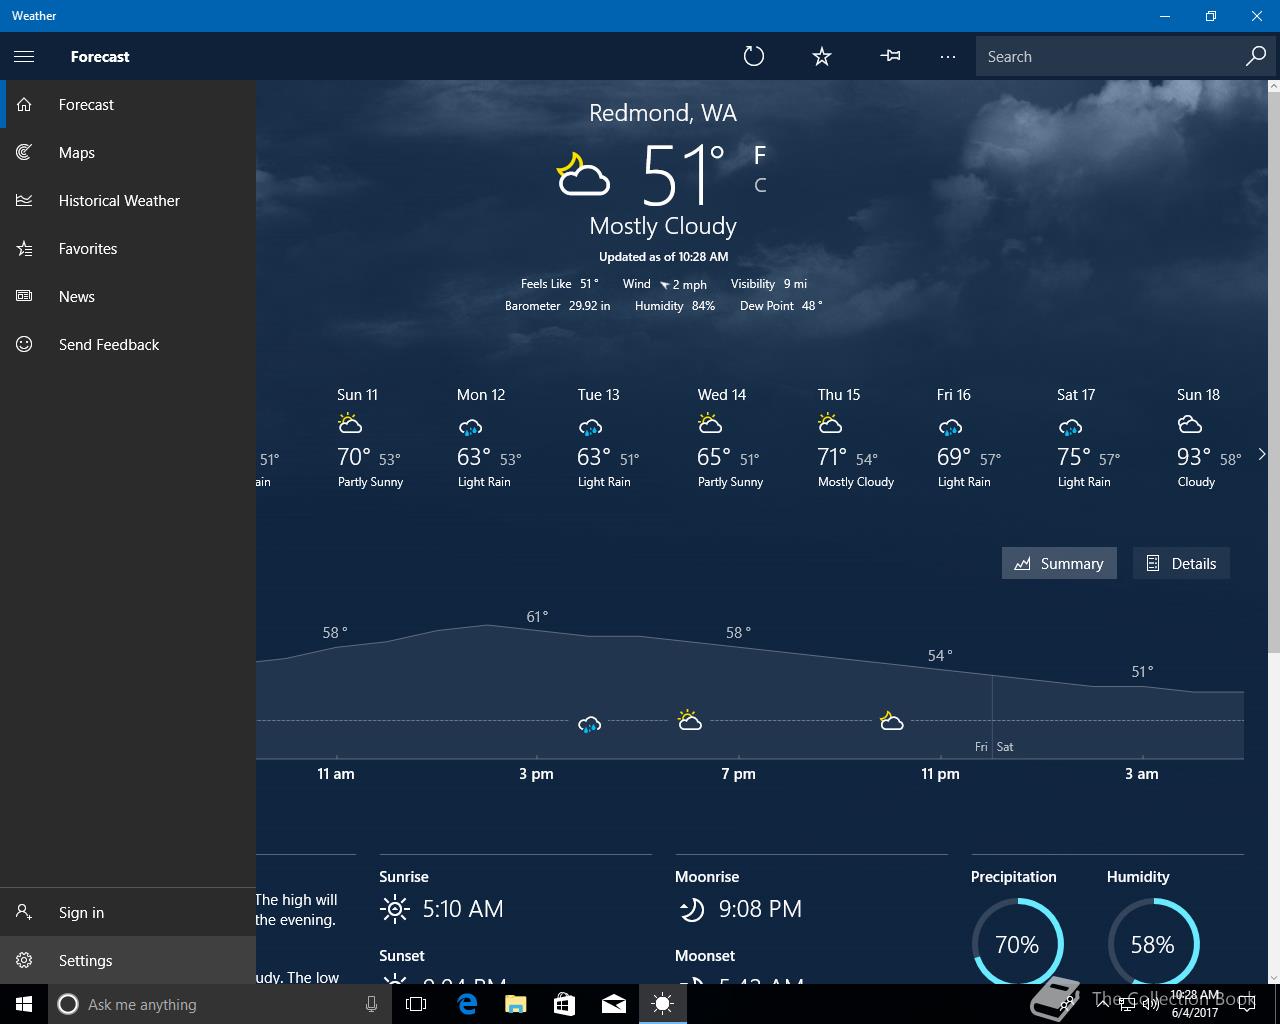Click Sign in at sidebar bottom
Screen dimensions: 1280x1024
click(128, 912)
